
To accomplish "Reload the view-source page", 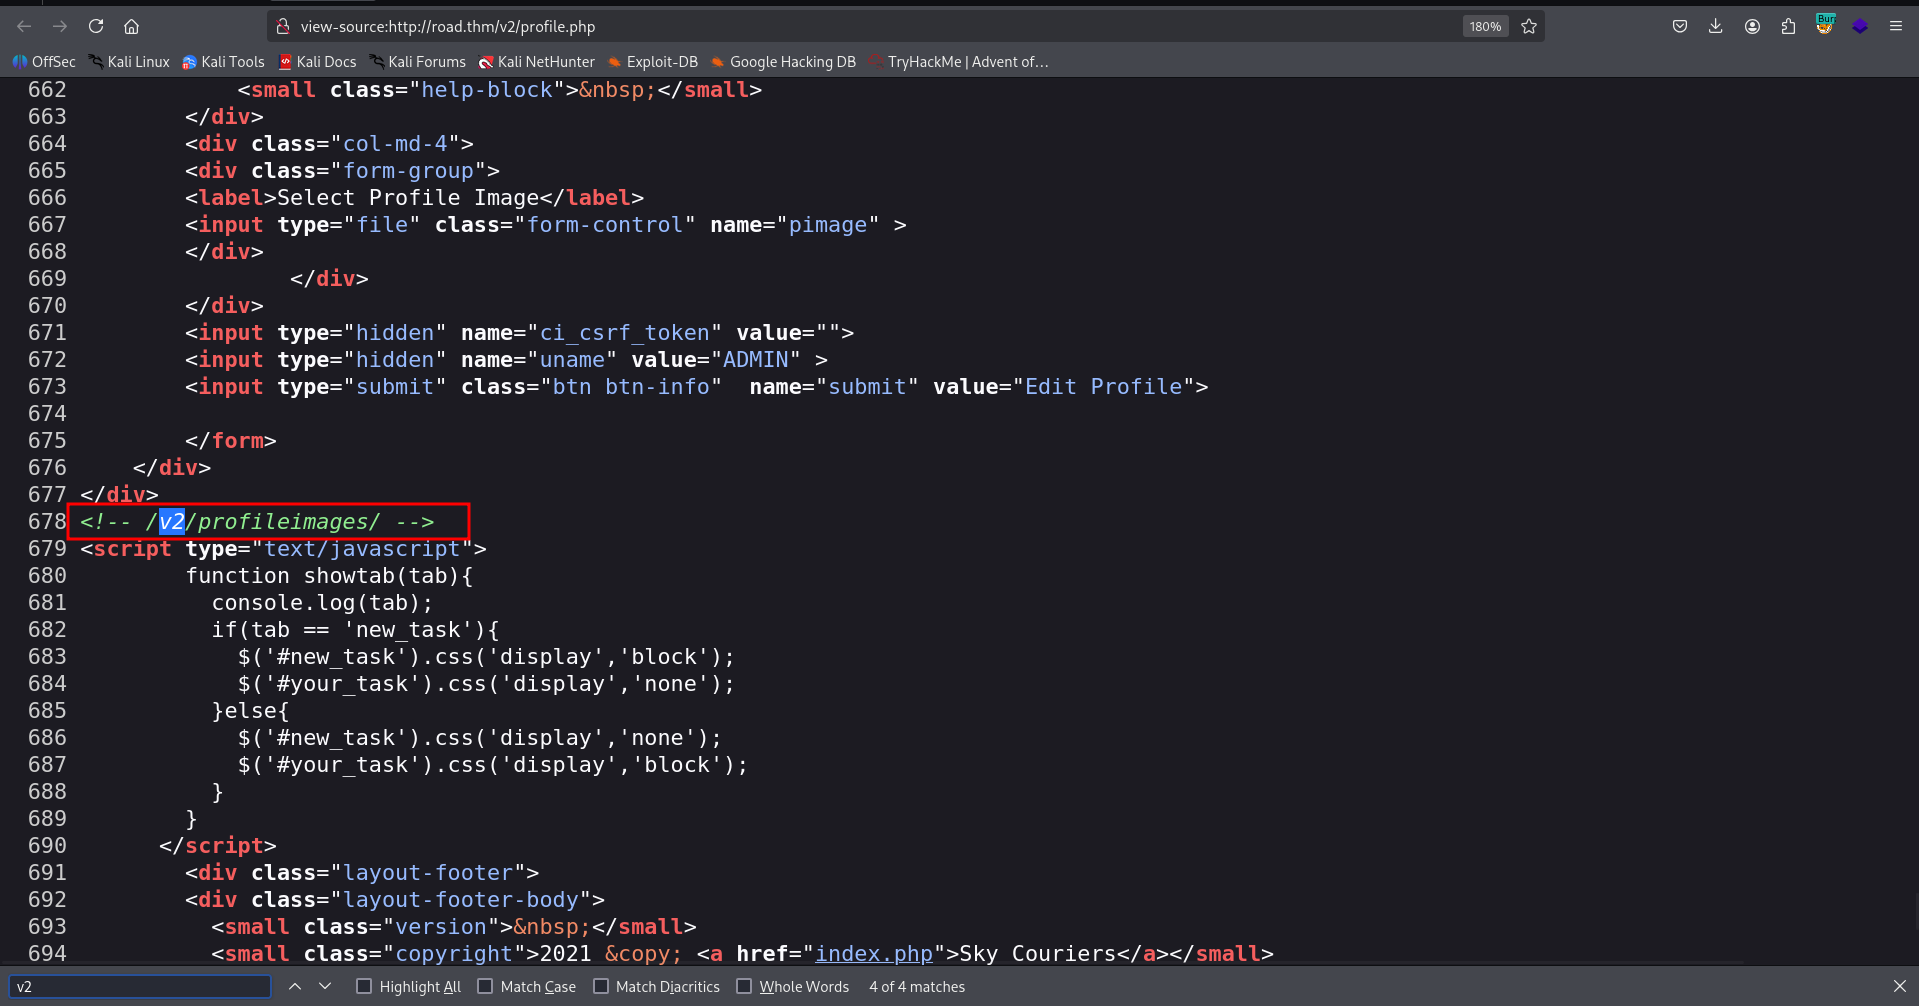I will click(x=96, y=26).
